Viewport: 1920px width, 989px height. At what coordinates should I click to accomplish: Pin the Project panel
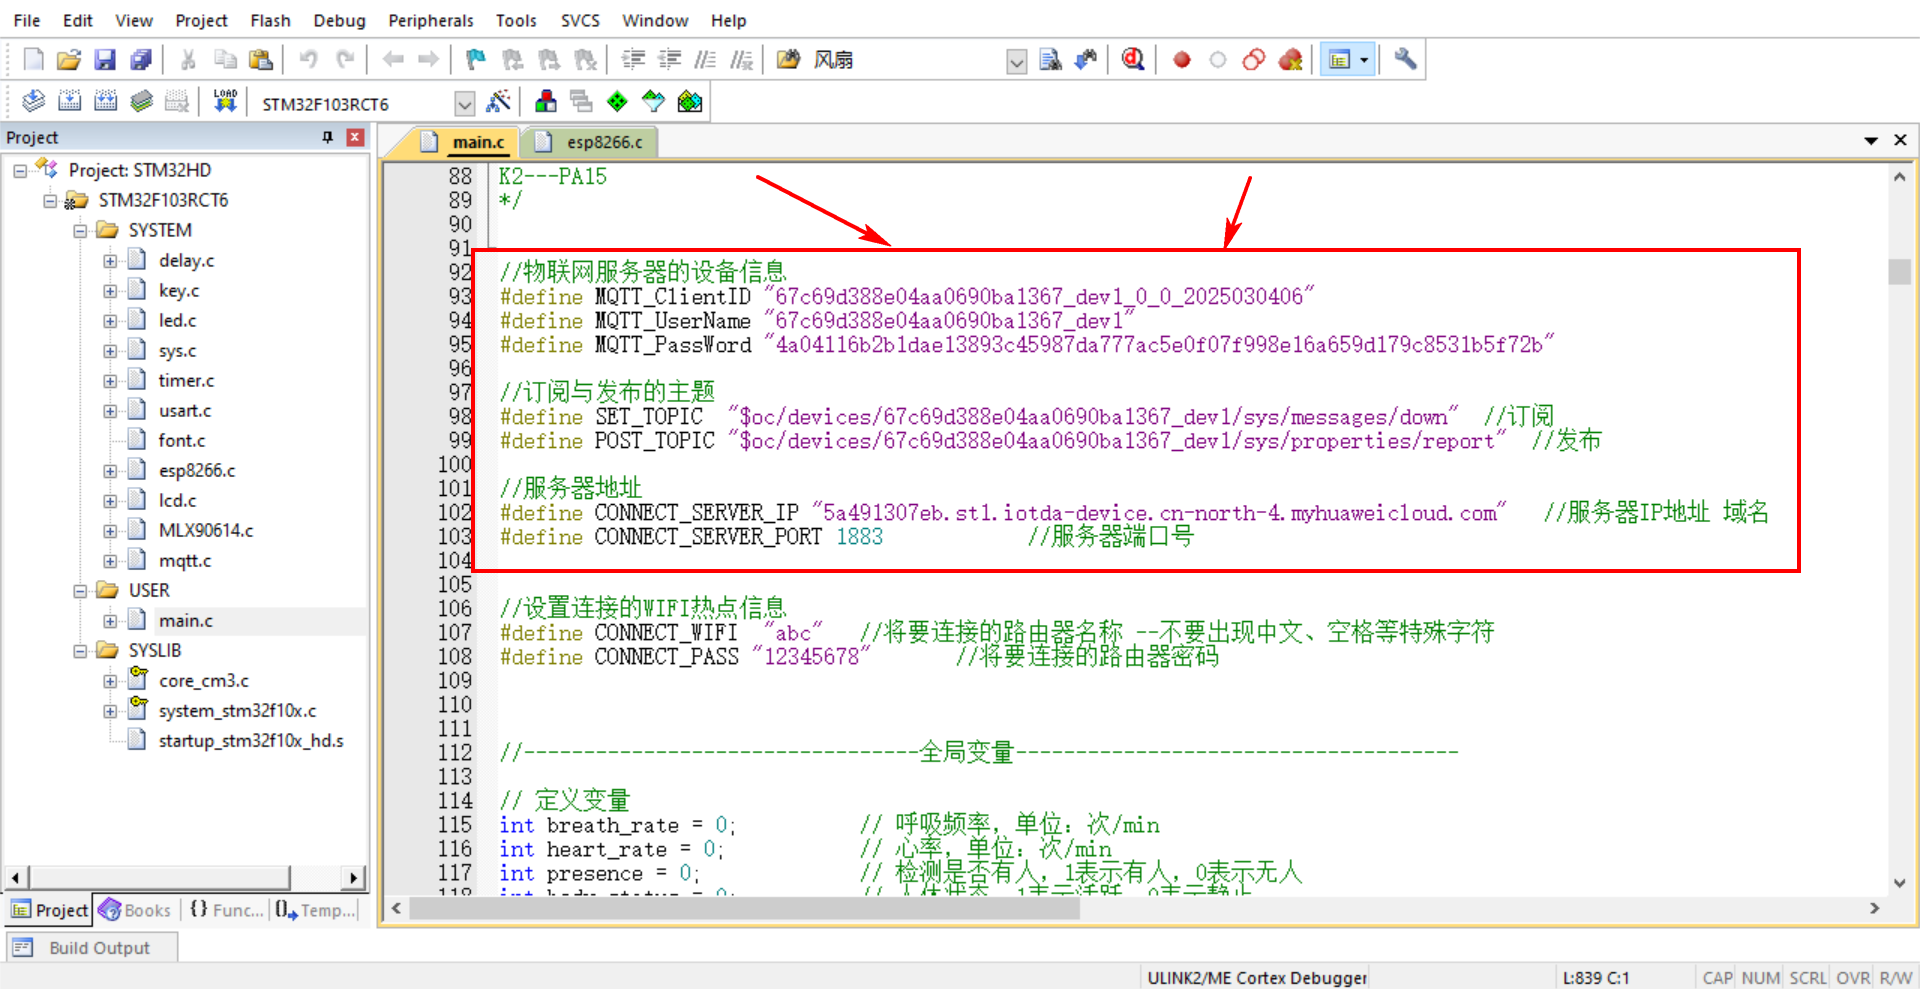click(327, 137)
